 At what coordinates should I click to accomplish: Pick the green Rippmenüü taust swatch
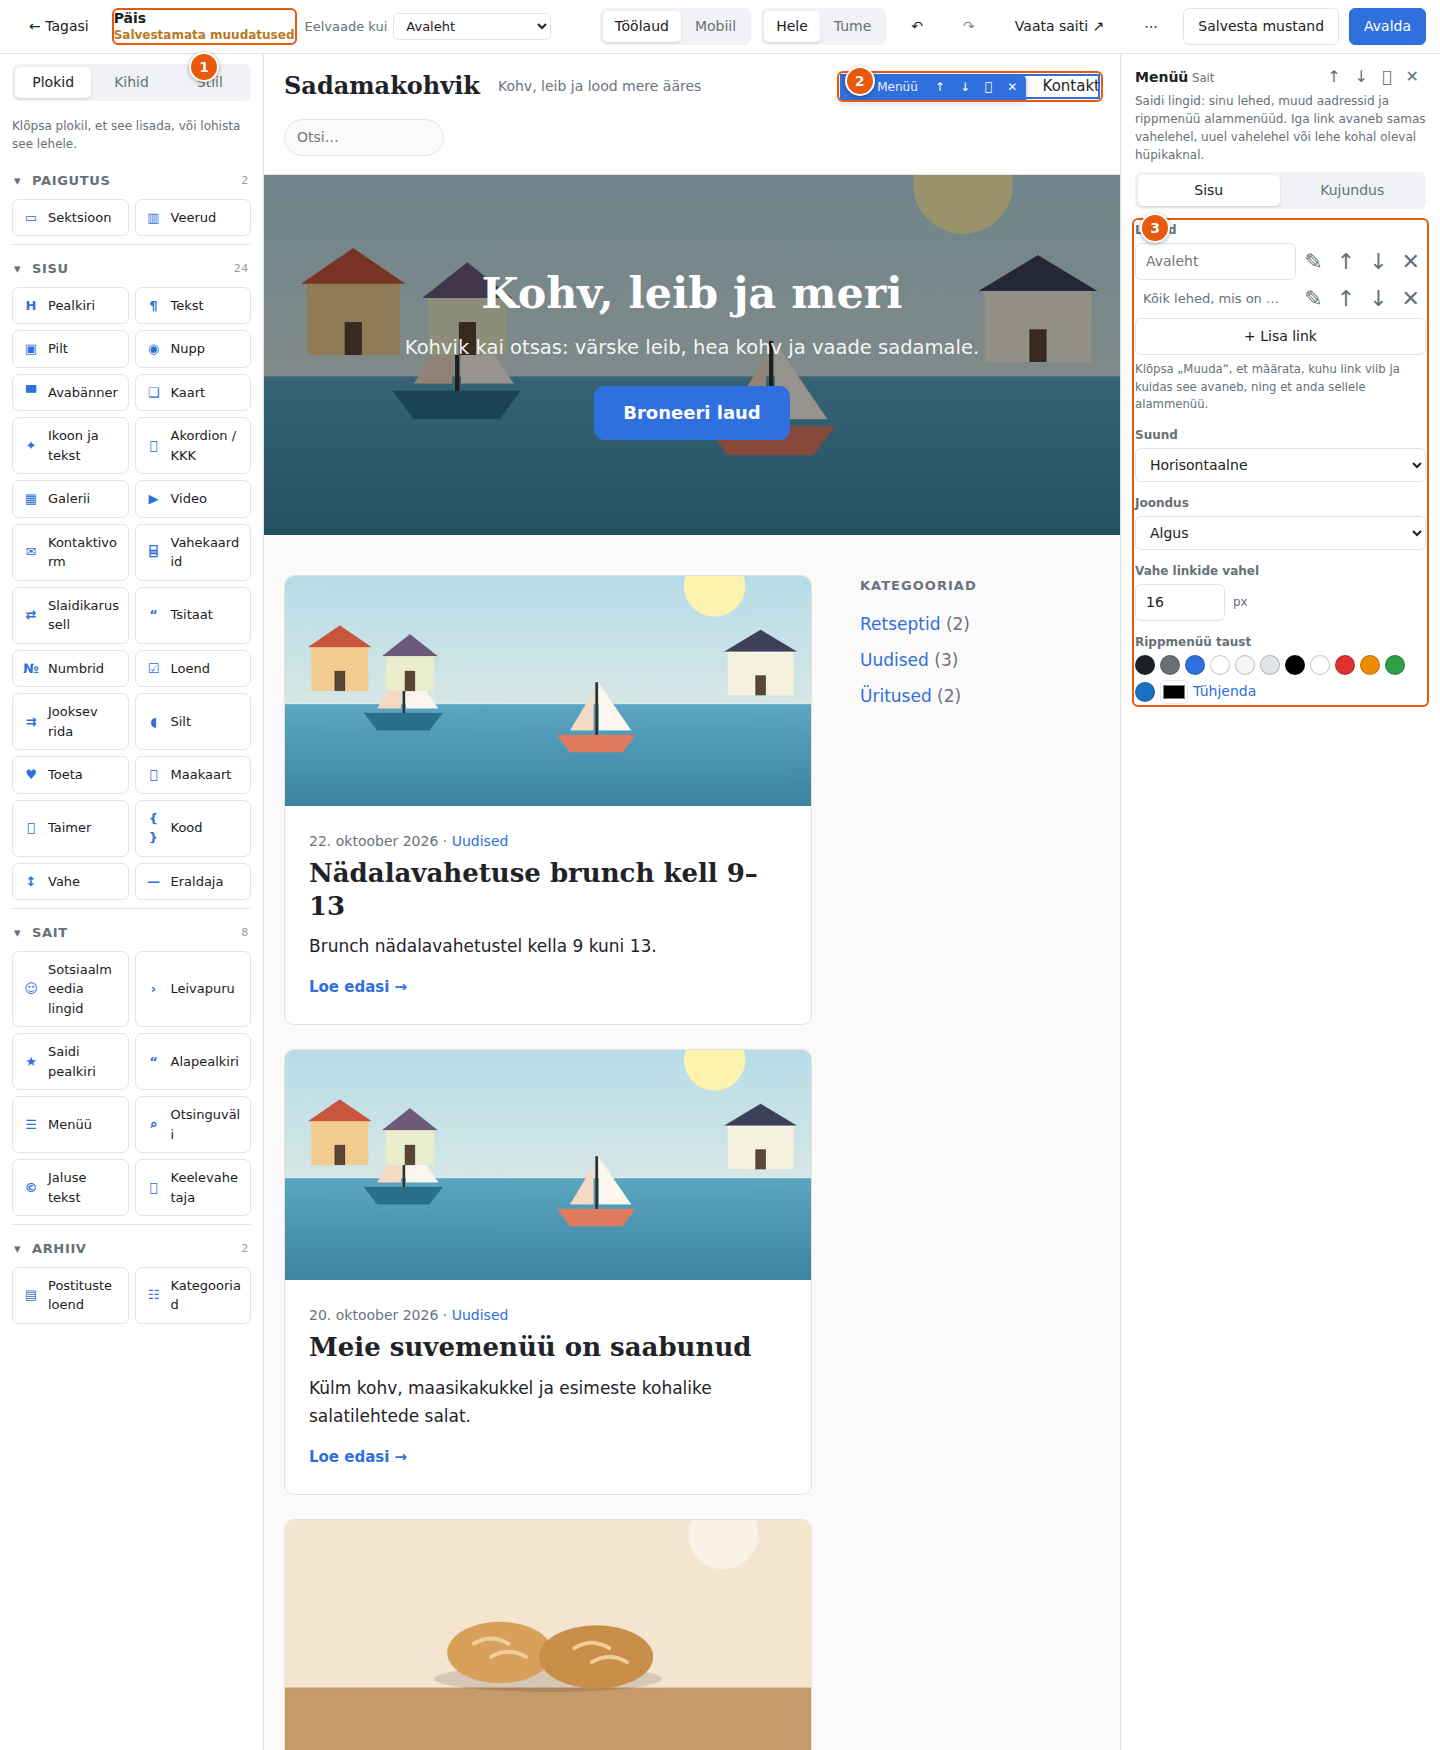point(1395,665)
